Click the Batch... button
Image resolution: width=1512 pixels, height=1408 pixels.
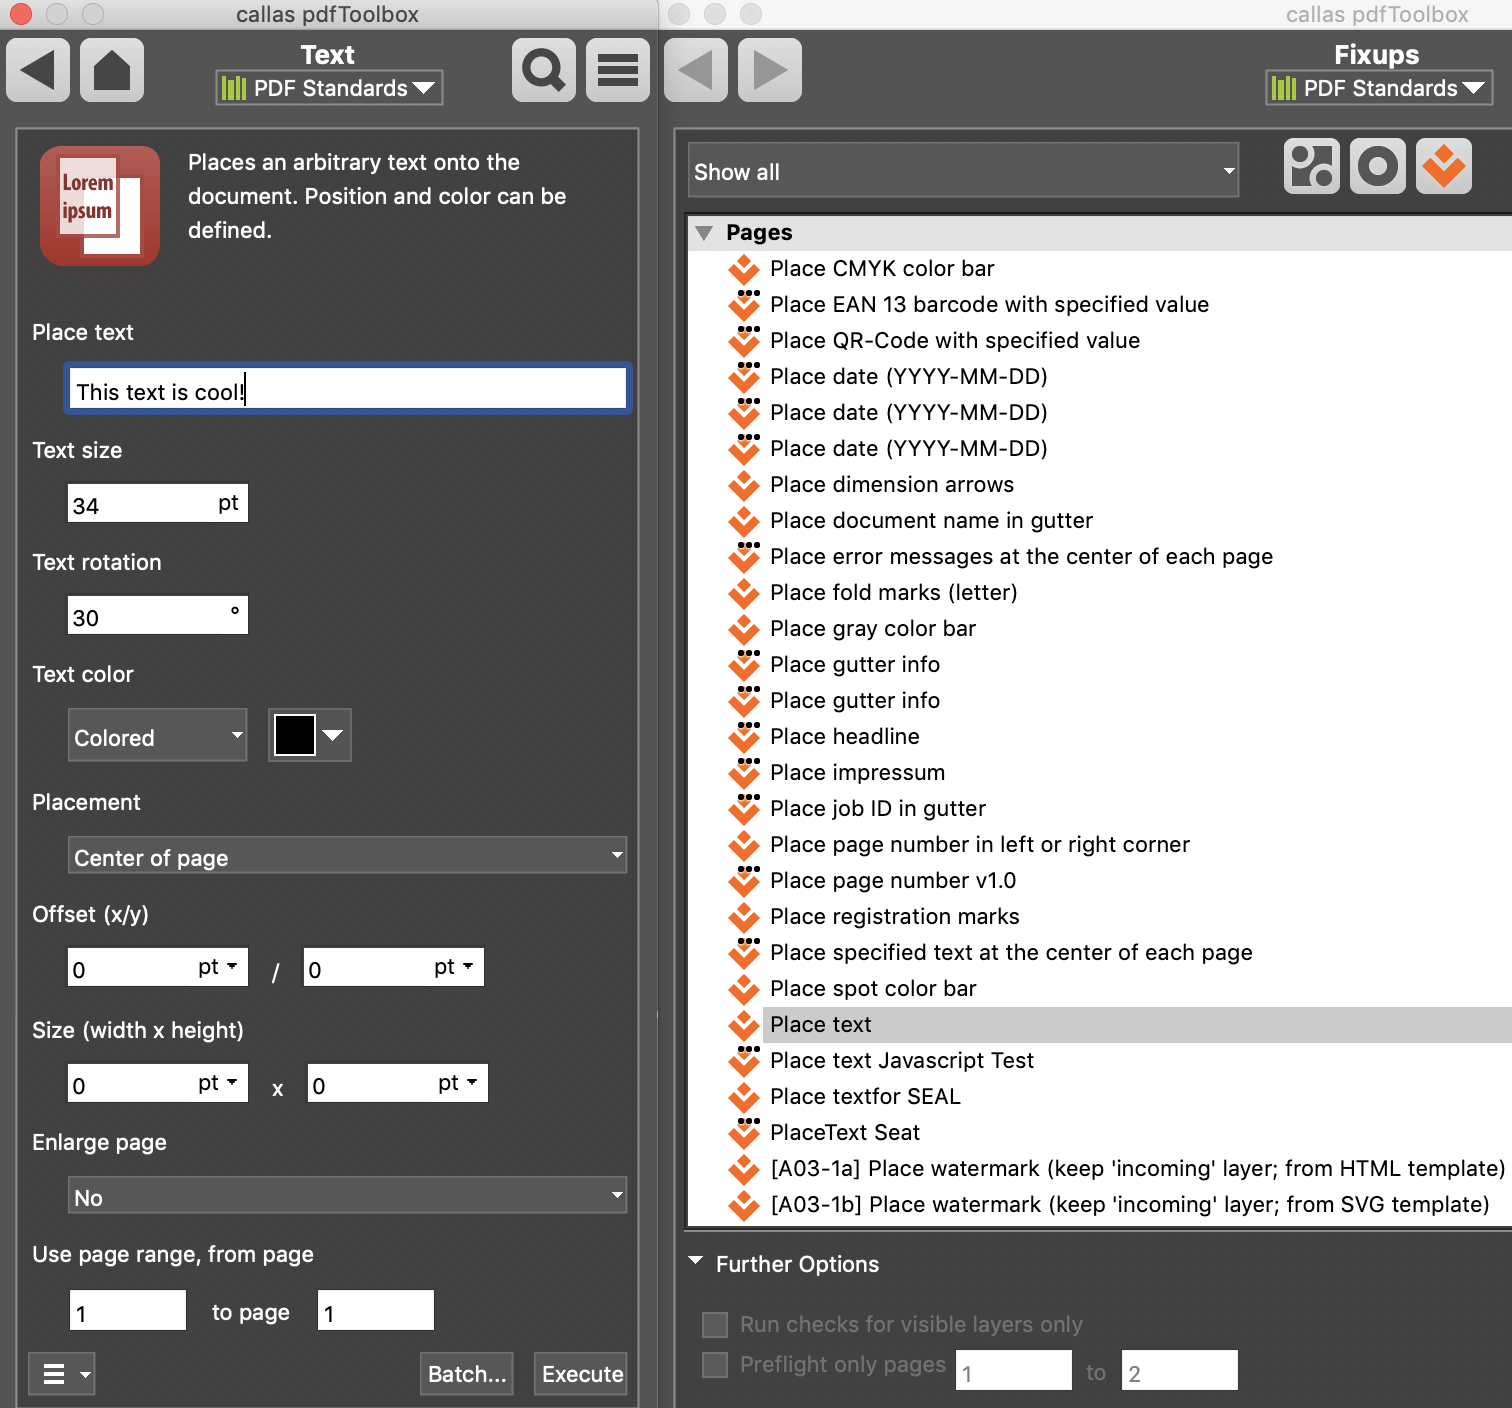coord(467,1374)
